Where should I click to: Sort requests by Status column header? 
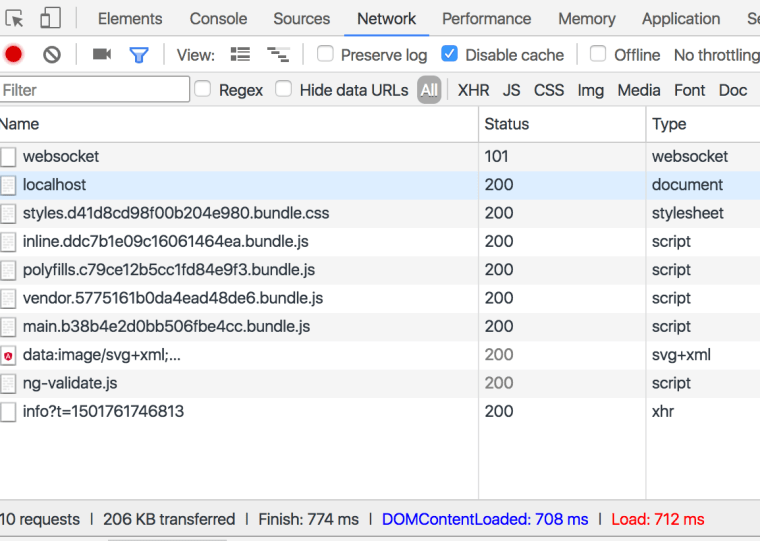click(507, 124)
